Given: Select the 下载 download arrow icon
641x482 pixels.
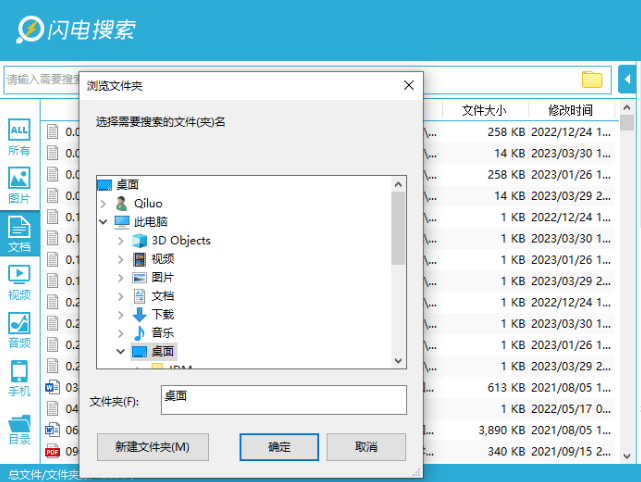Looking at the screenshot, I should [x=139, y=314].
